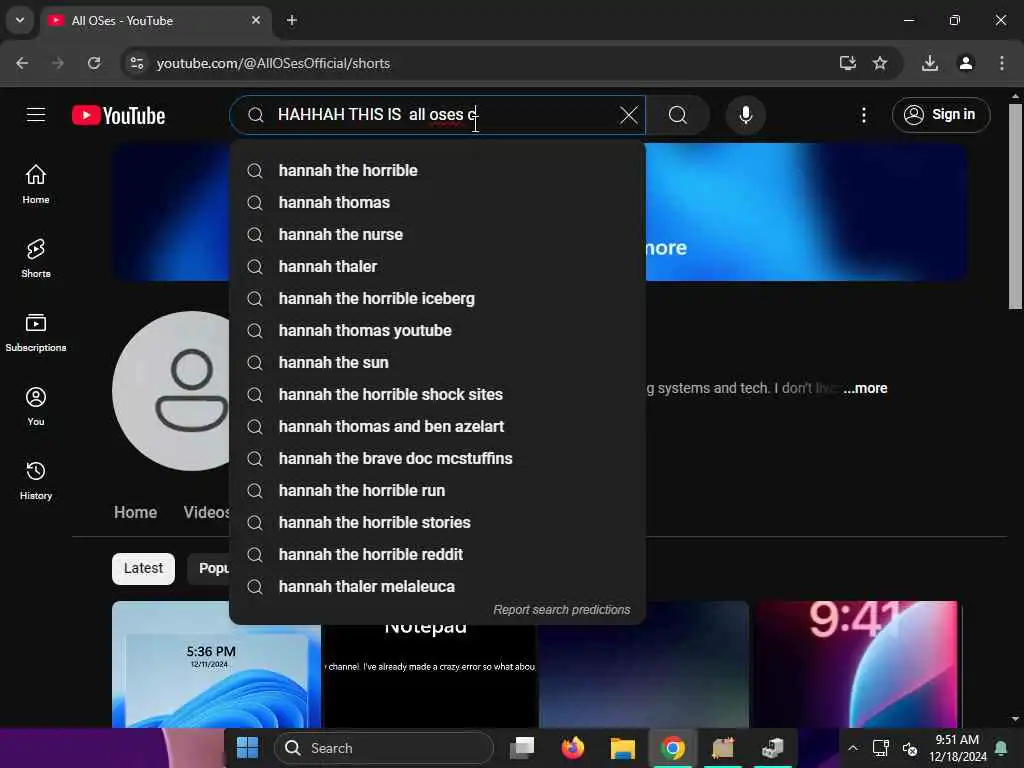The height and width of the screenshot is (768, 1024).
Task: Click the channel avatar image
Action: (x=171, y=391)
